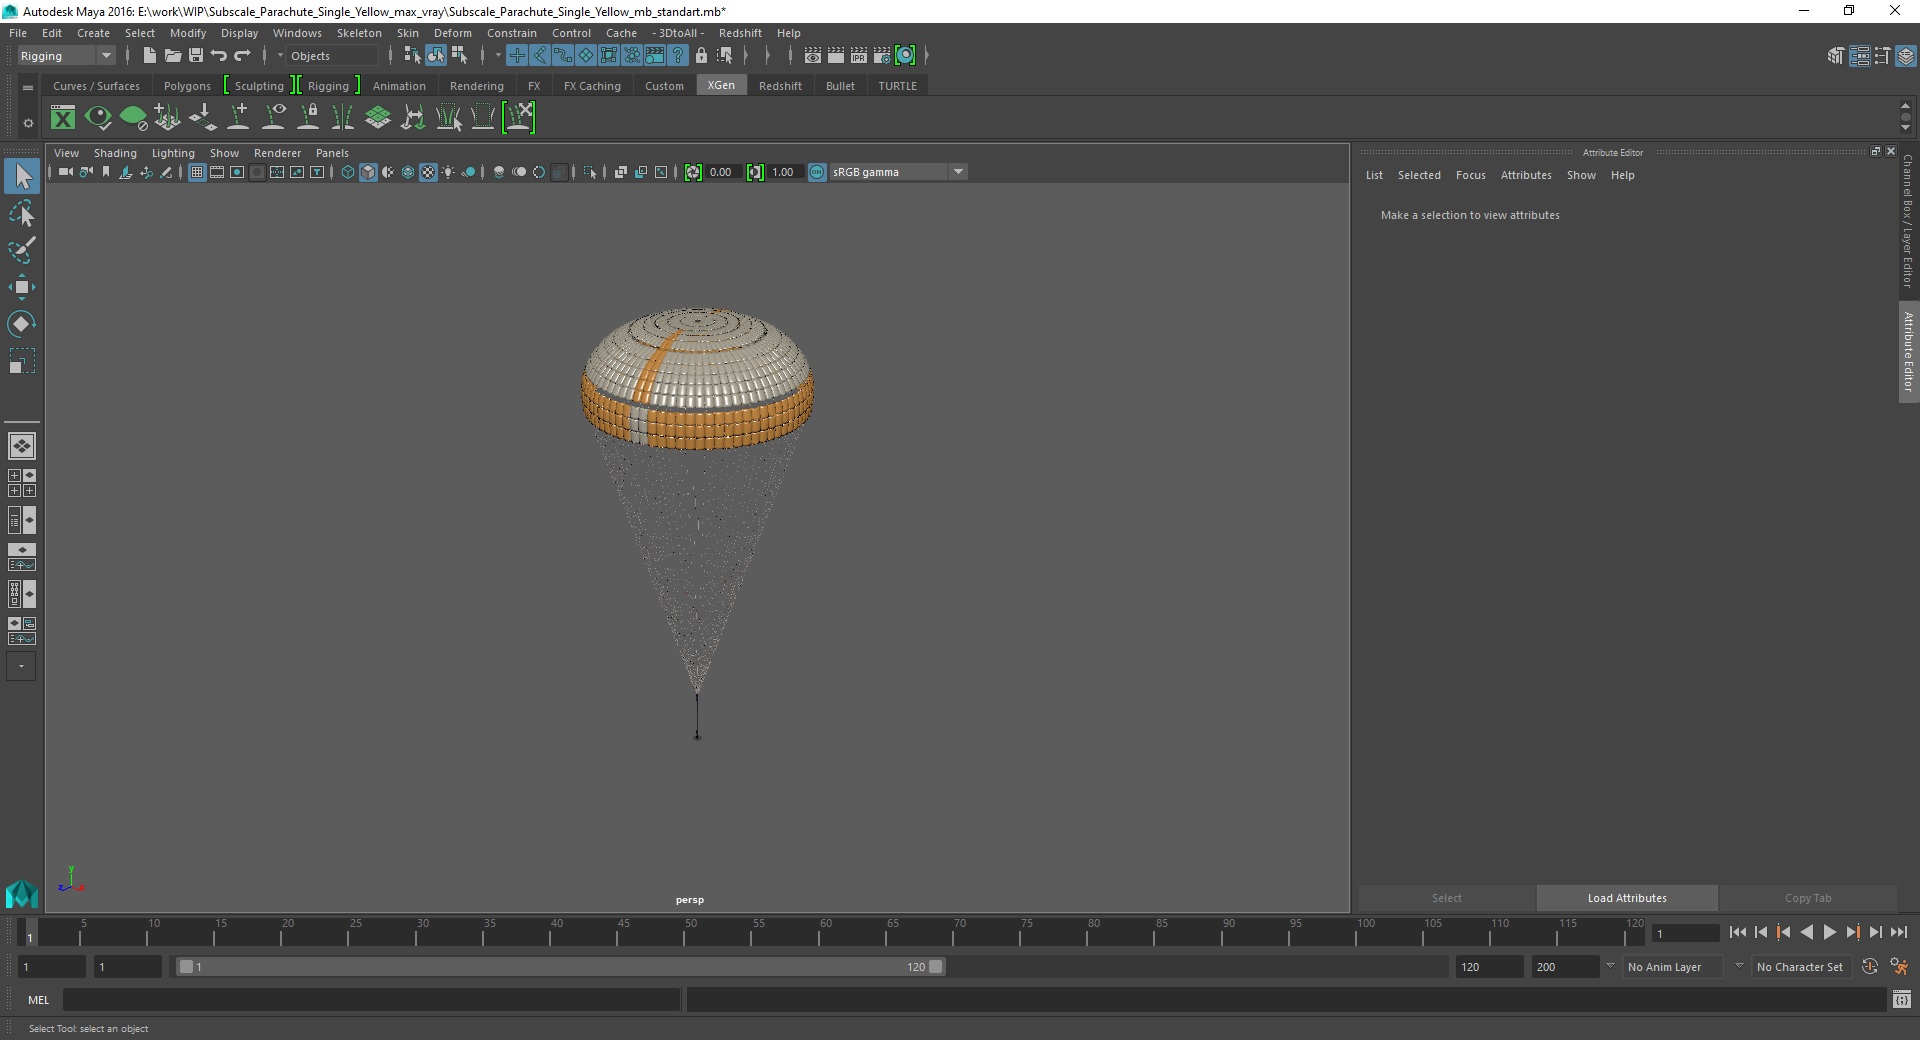Select the Rotate tool in the toolbox
This screenshot has width=1920, height=1040.
pos(22,324)
